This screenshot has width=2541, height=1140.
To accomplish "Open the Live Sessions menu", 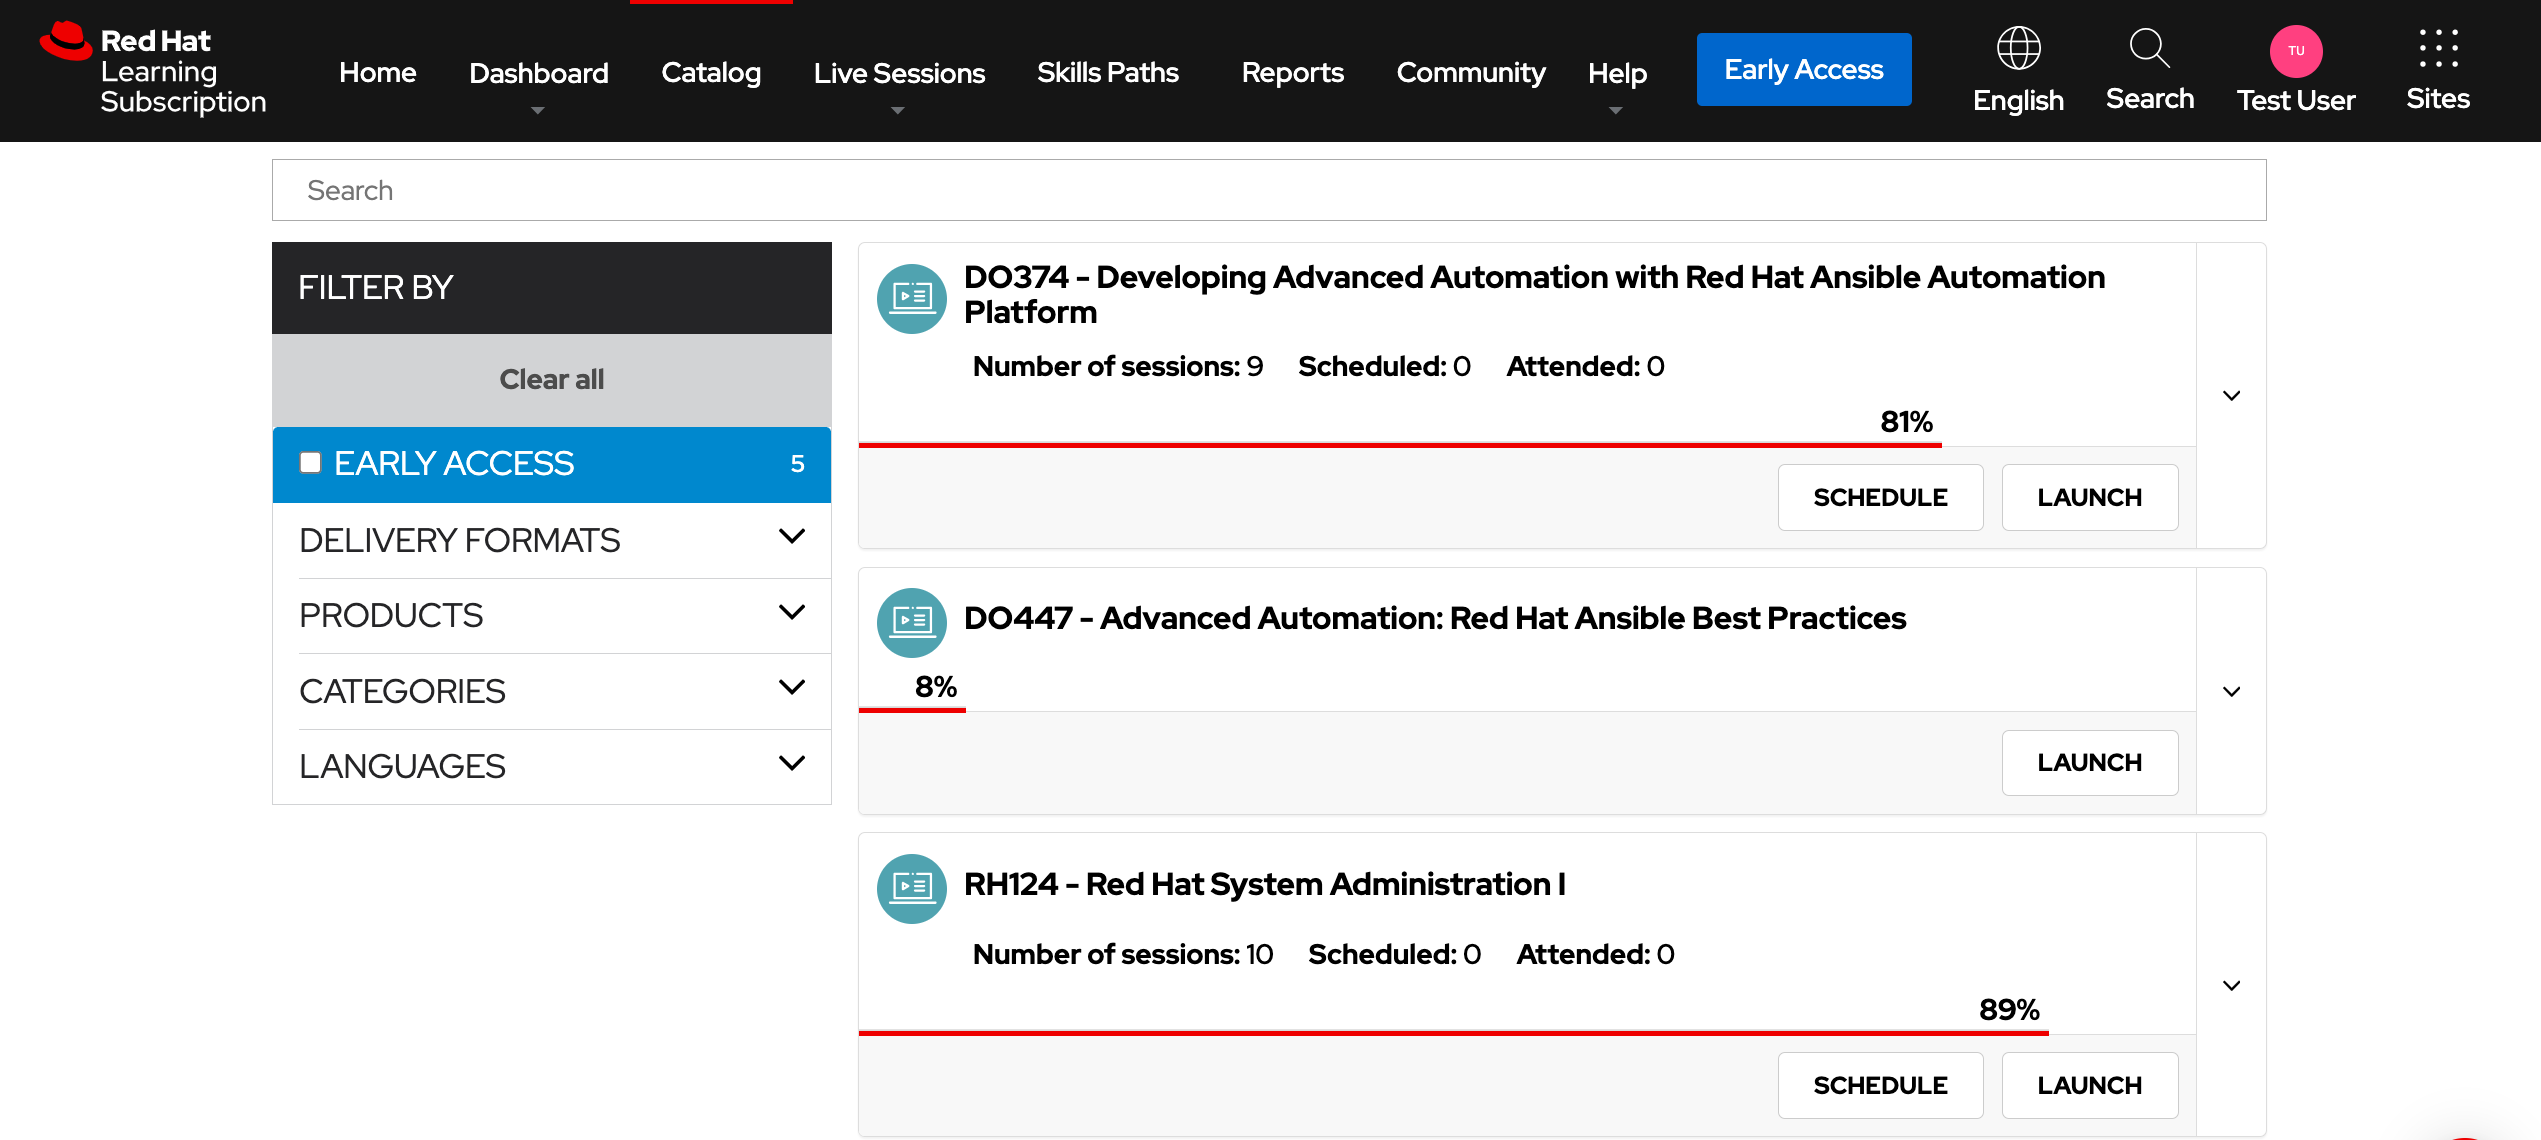I will point(898,72).
